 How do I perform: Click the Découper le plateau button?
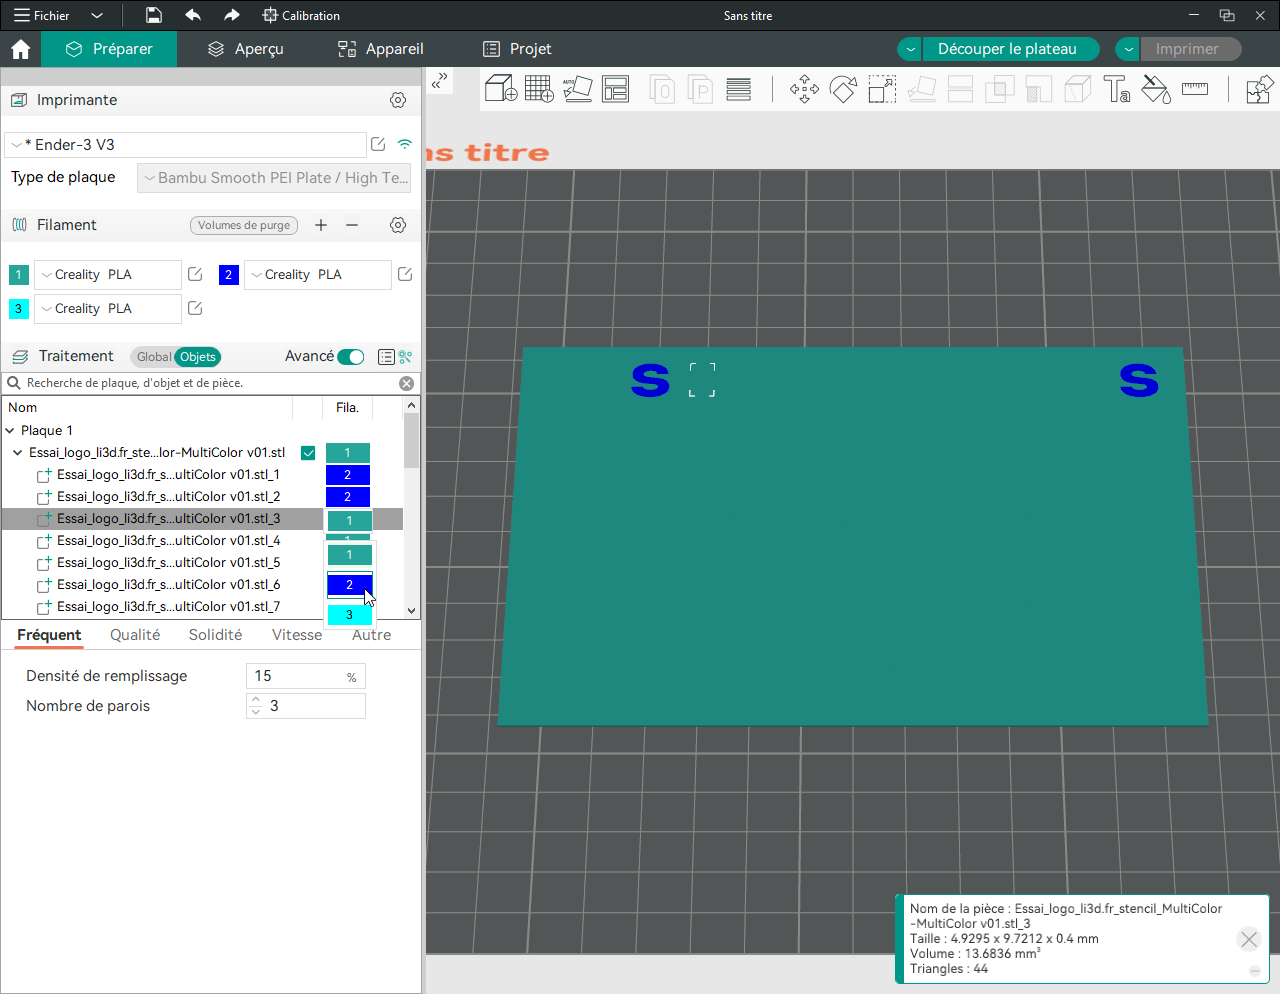[1007, 49]
